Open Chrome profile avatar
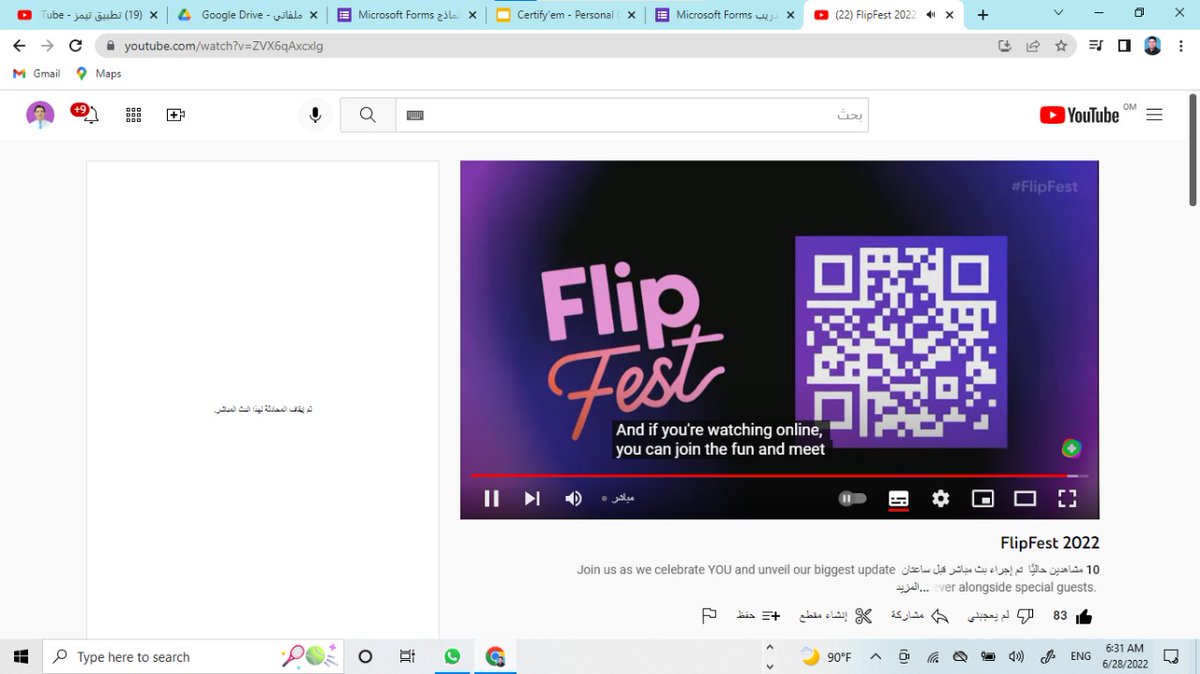Viewport: 1200px width, 674px height. pos(1152,46)
